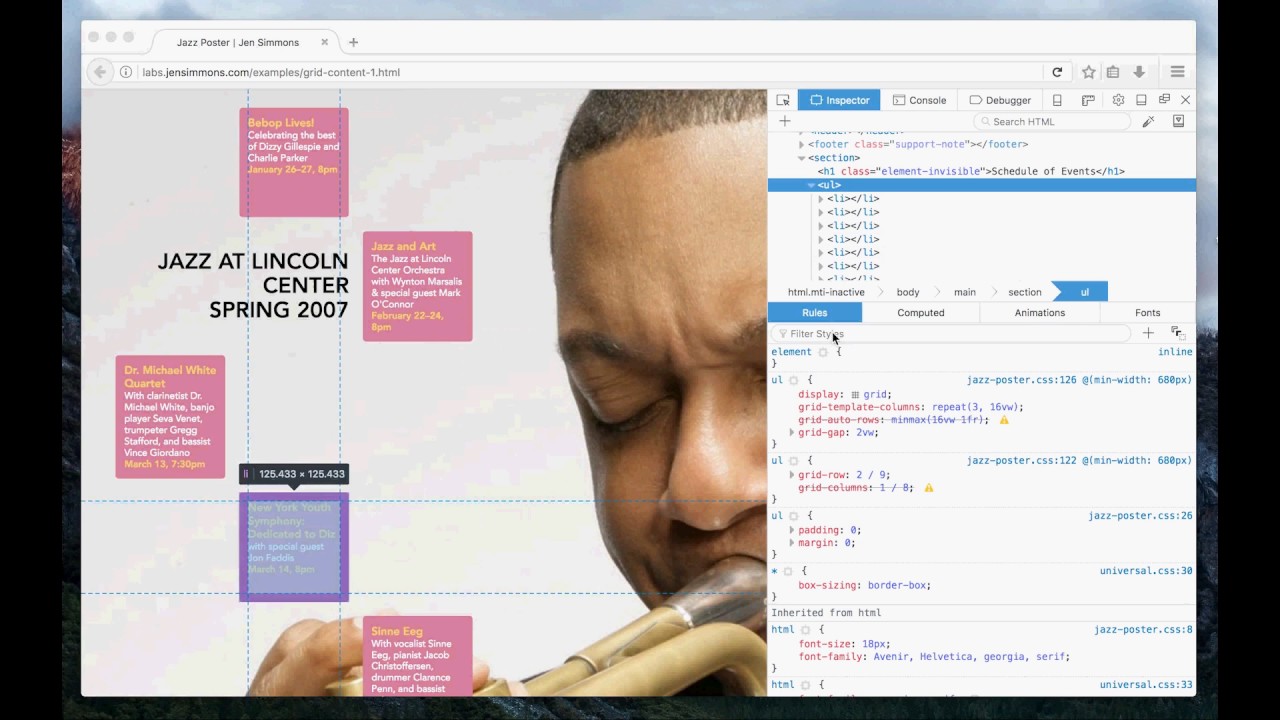Click the 'section' breadcrumb
Viewport: 1280px width, 720px height.
pyautogui.click(x=1025, y=292)
